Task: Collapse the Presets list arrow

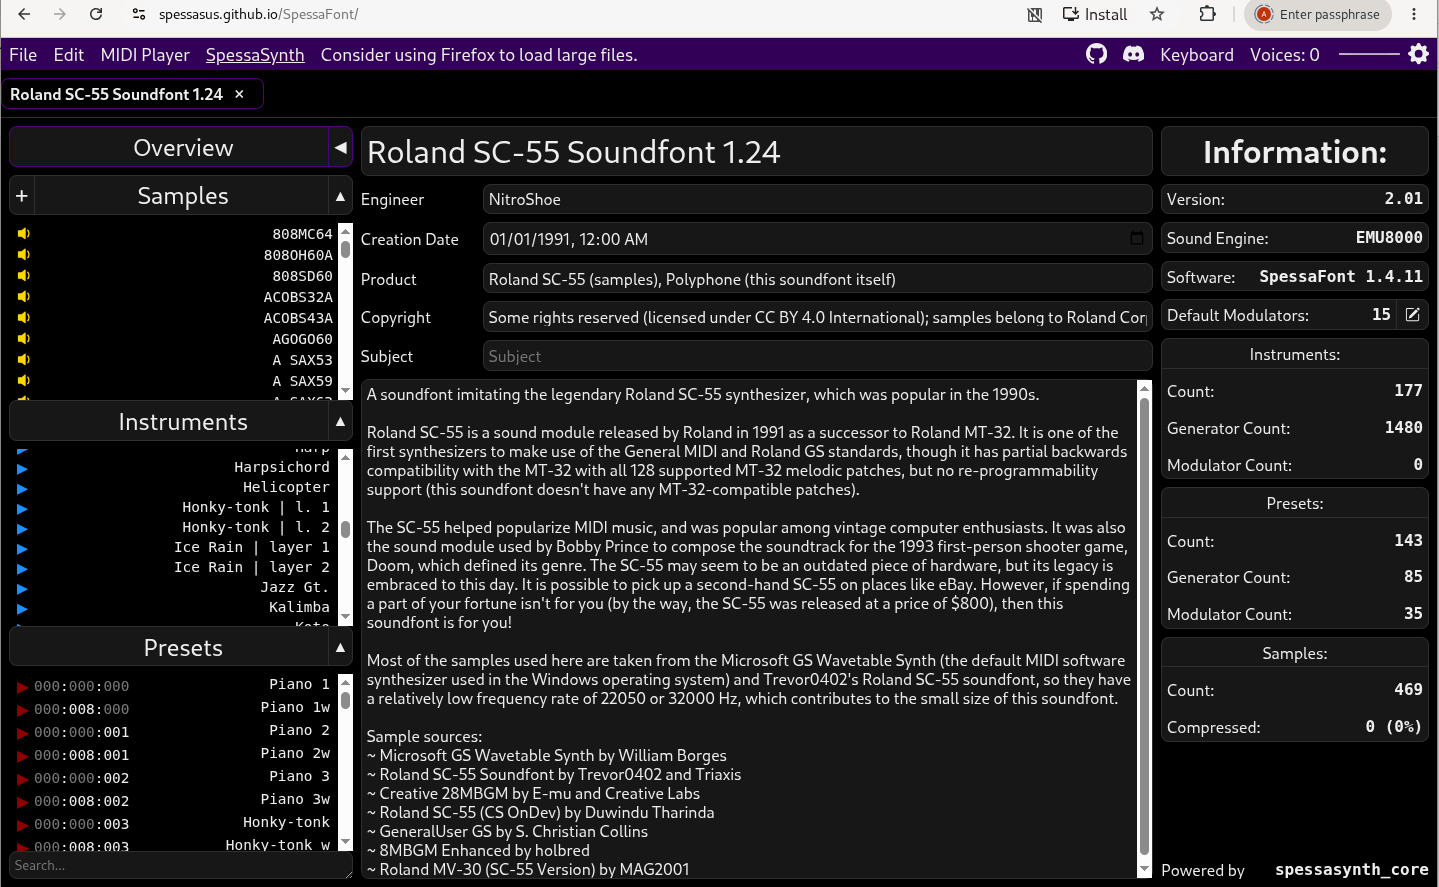Action: (341, 648)
